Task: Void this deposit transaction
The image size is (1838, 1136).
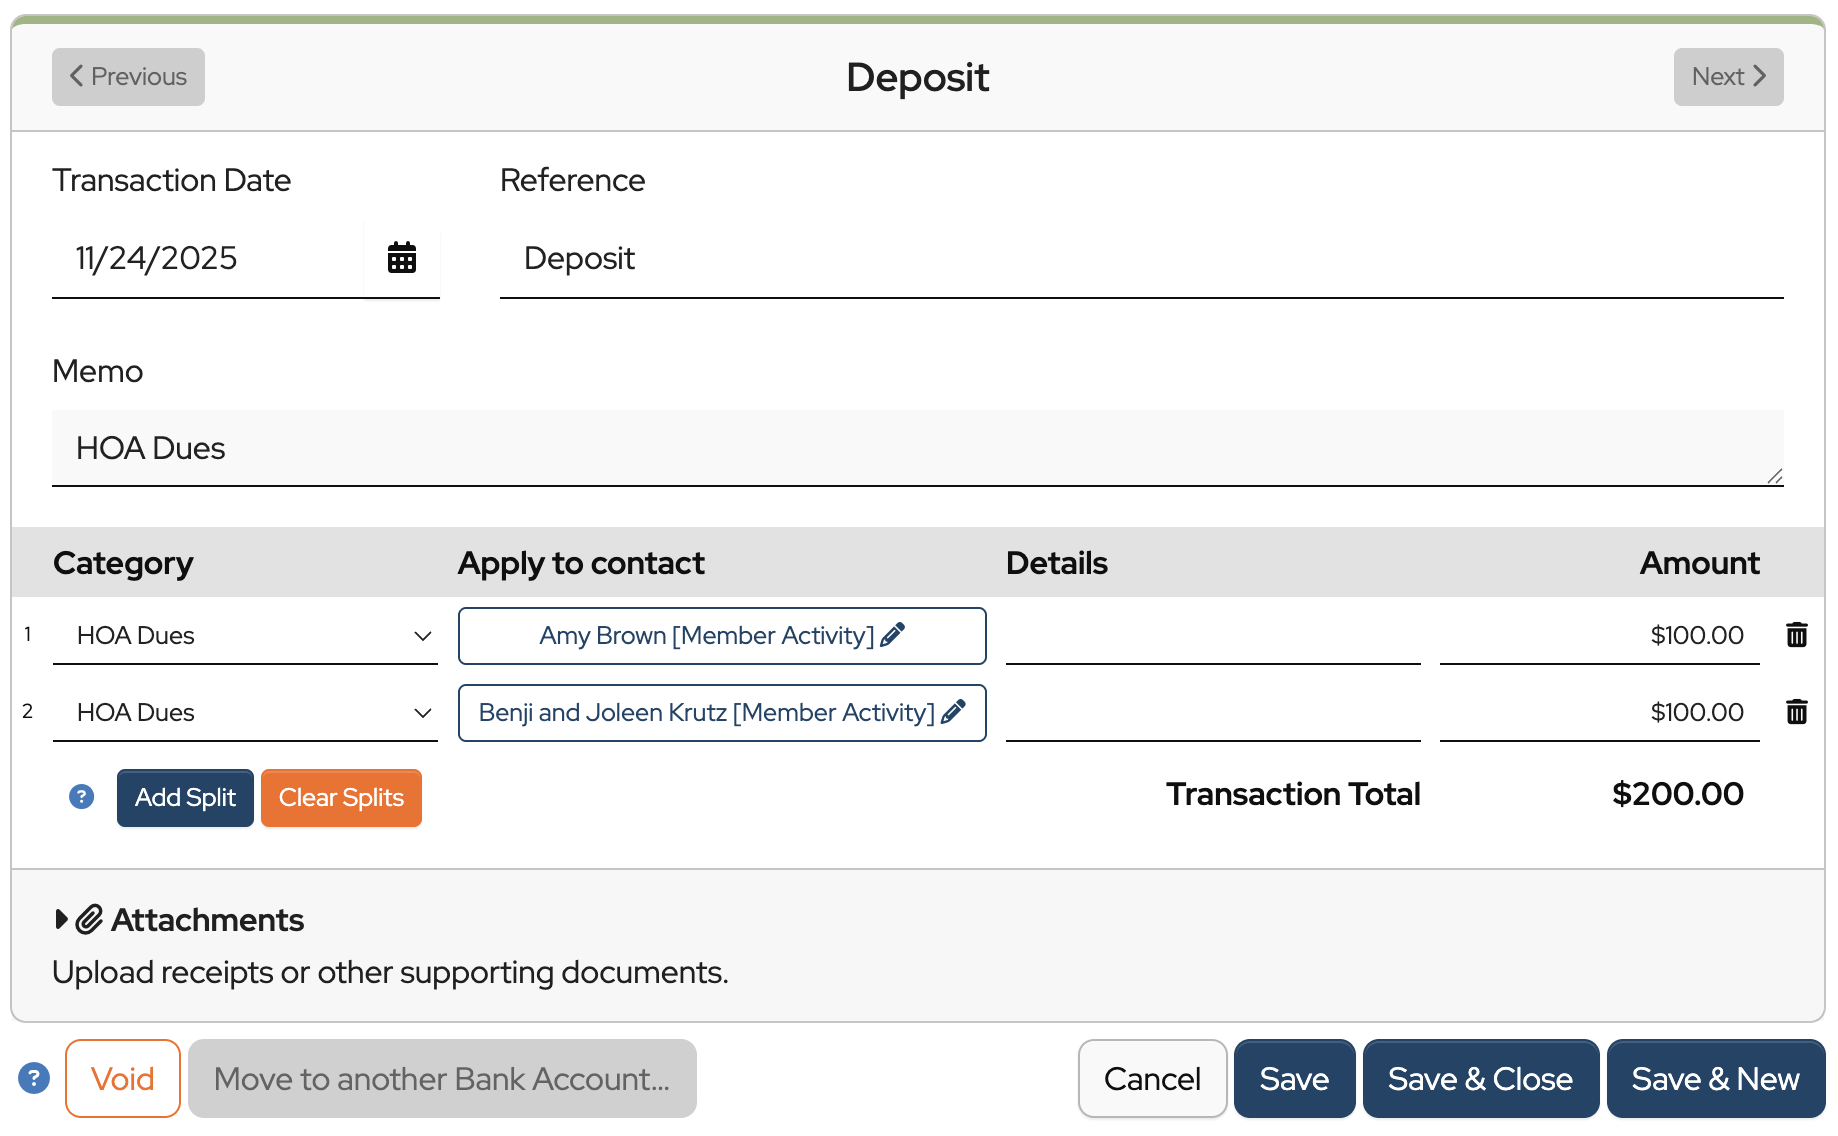Action: click(122, 1078)
